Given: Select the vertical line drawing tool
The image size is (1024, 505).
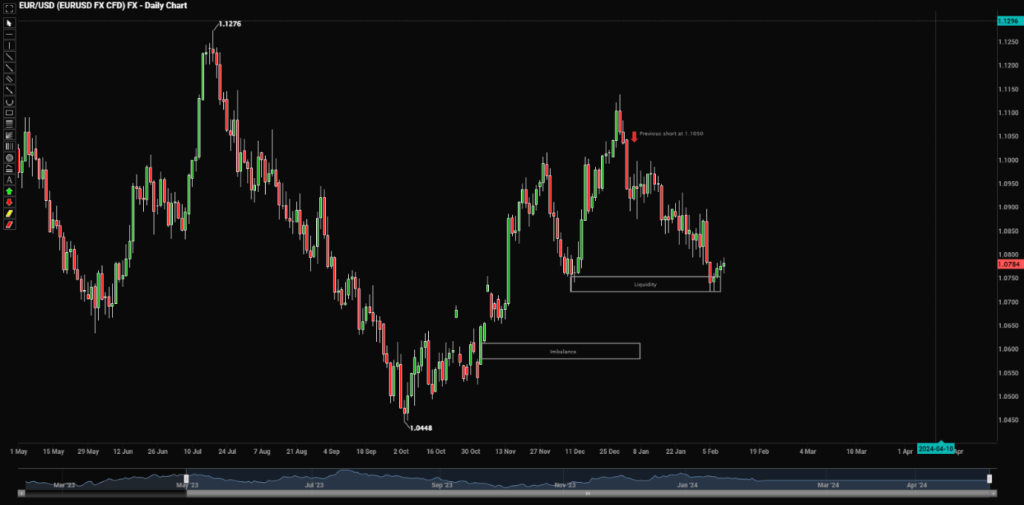Looking at the screenshot, I should [x=9, y=45].
